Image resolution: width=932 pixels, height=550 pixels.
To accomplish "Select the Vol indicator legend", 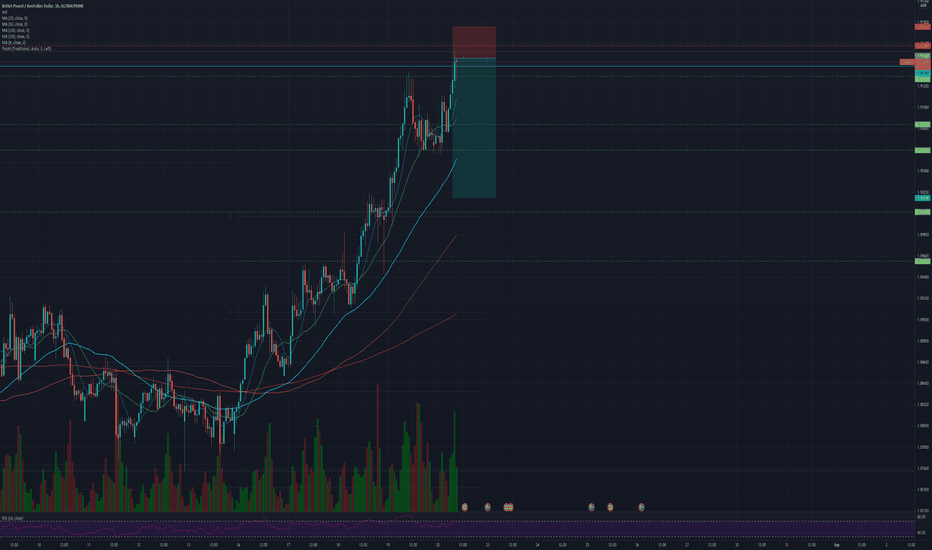I will (4, 12).
